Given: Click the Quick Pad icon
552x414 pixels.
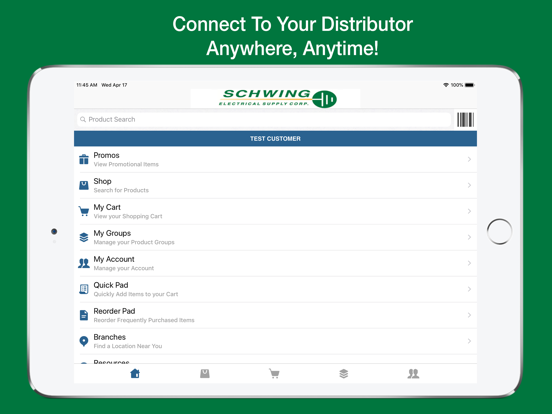Looking at the screenshot, I should pyautogui.click(x=84, y=289).
